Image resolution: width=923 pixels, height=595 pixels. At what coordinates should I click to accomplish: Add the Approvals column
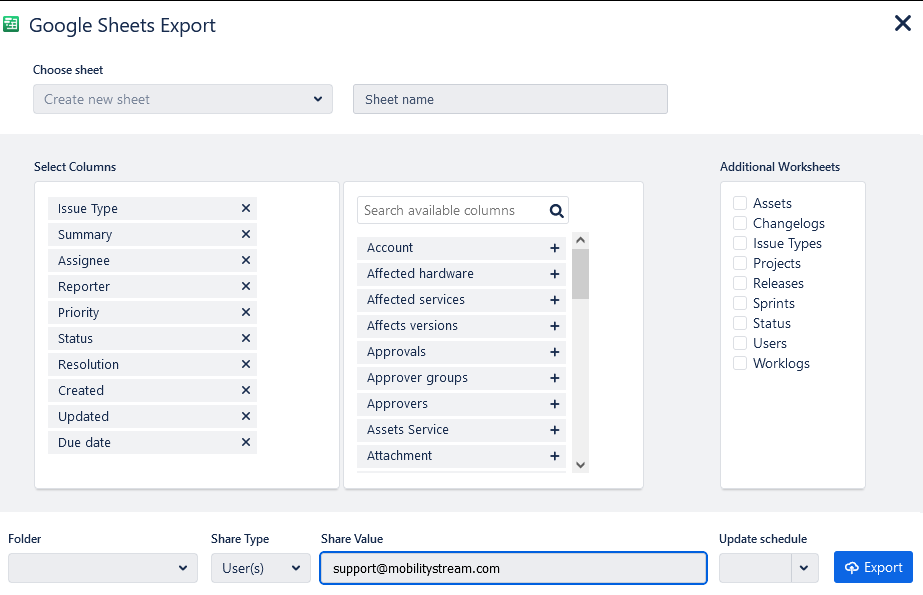[x=555, y=352]
